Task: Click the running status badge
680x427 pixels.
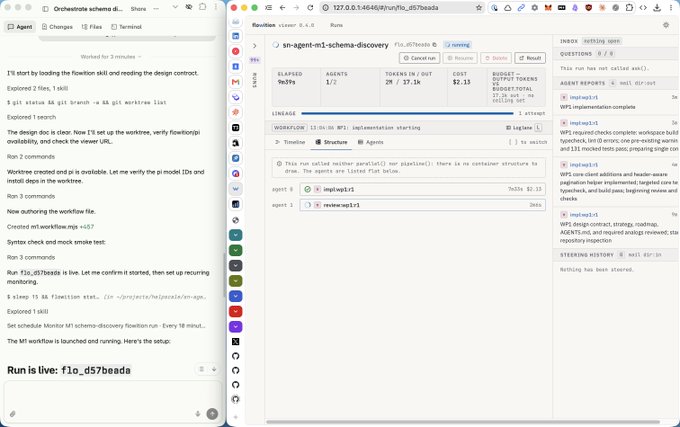Action: coord(458,45)
